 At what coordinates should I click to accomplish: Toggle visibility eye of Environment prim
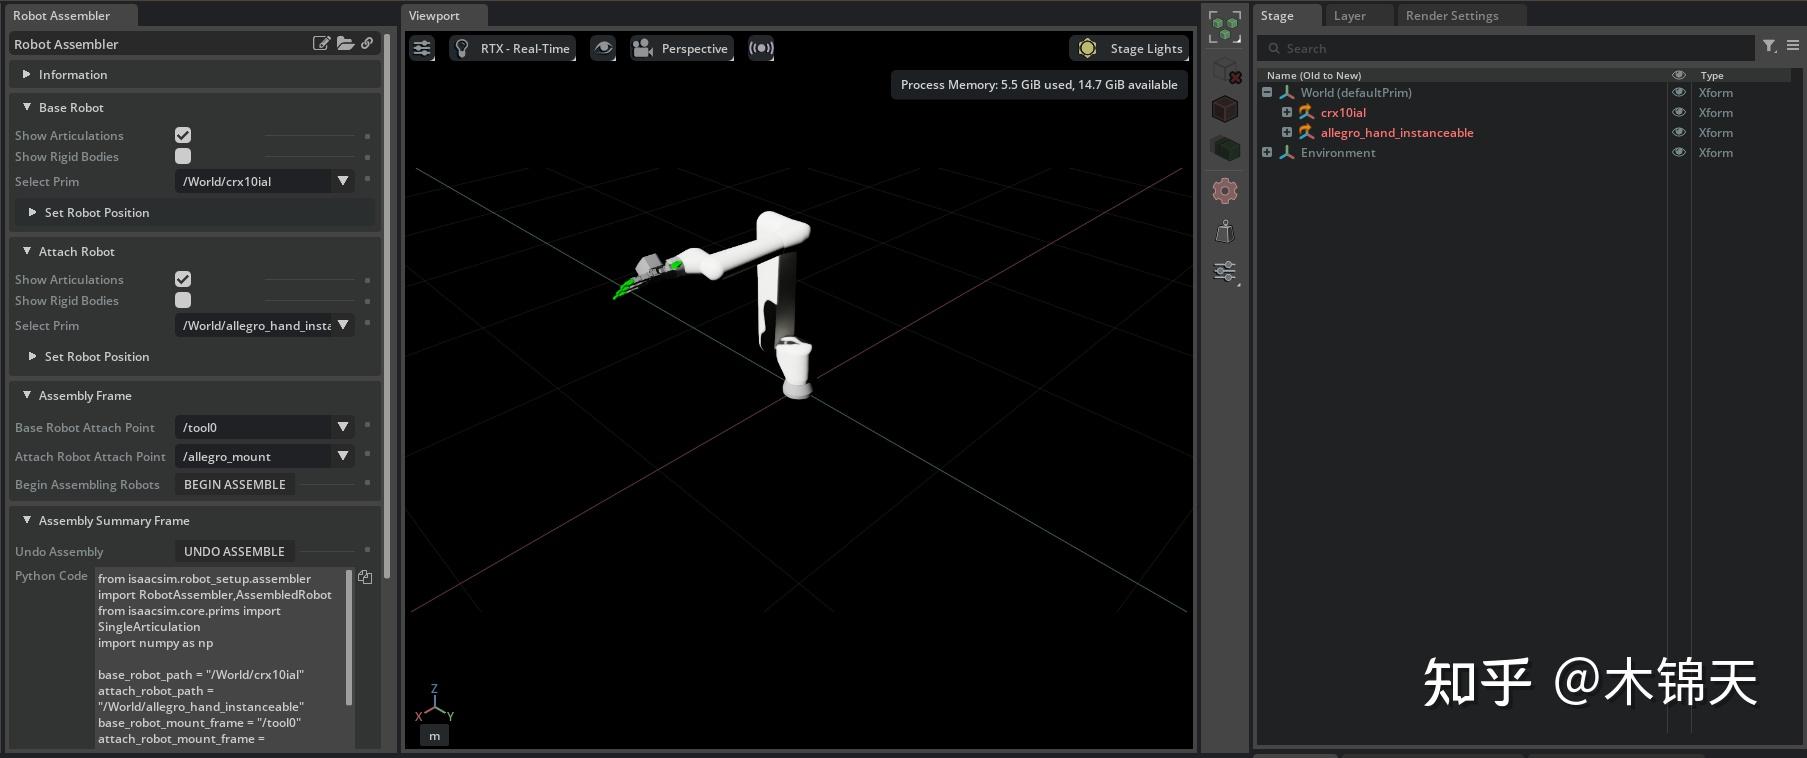tap(1679, 152)
